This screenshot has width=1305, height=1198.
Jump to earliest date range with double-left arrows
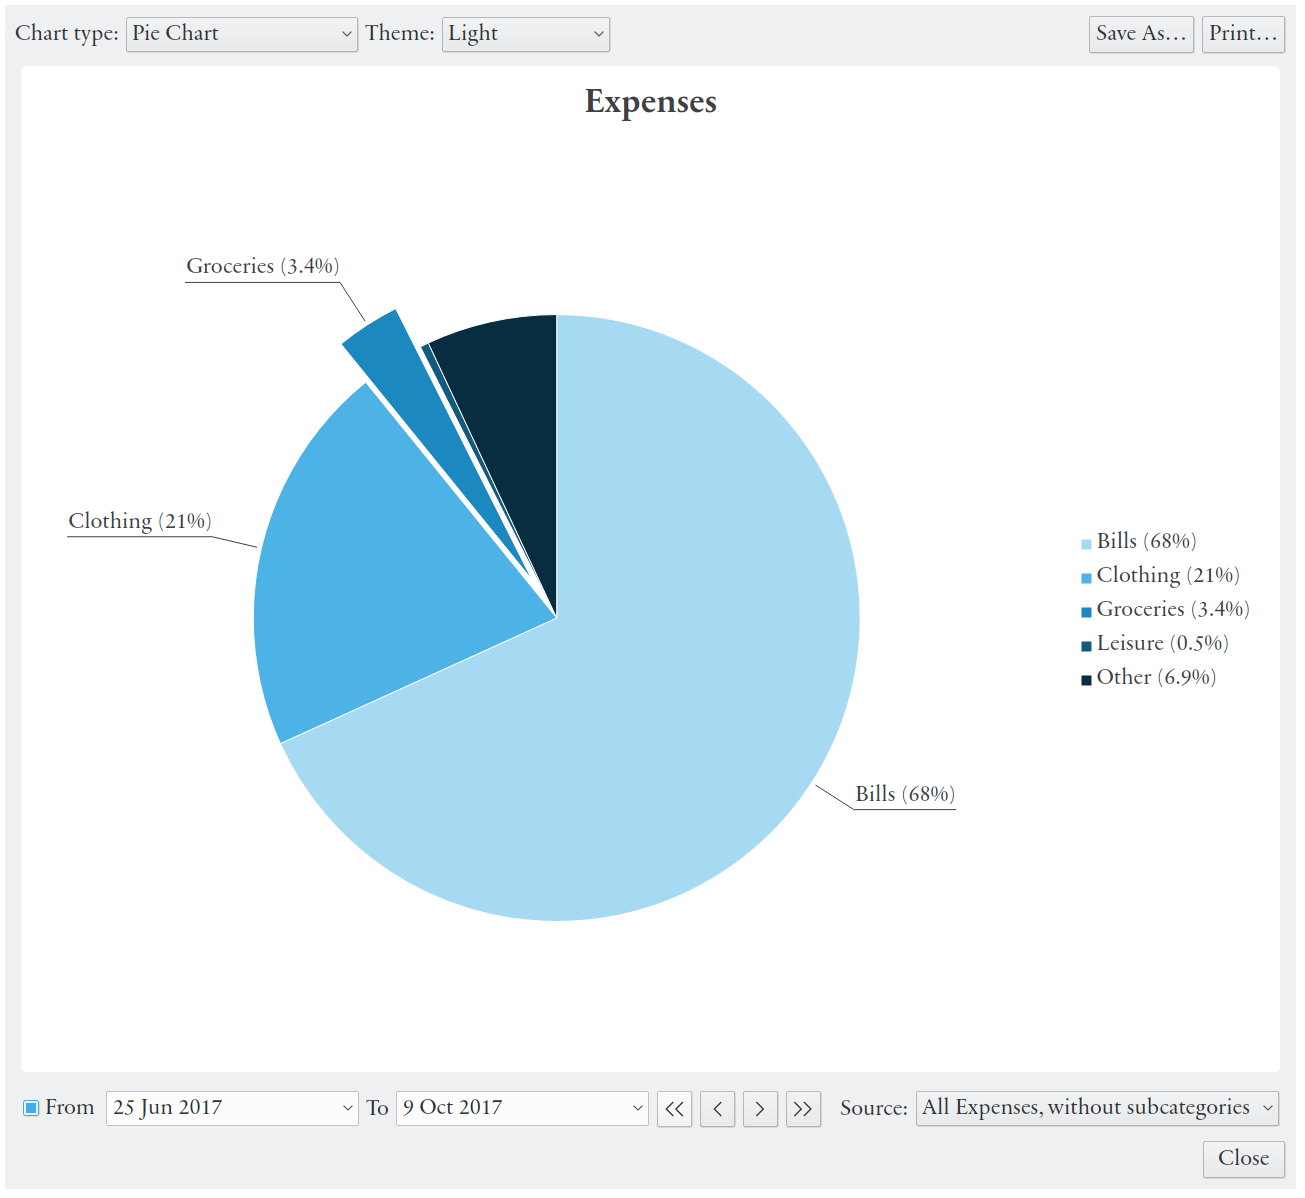(674, 1109)
